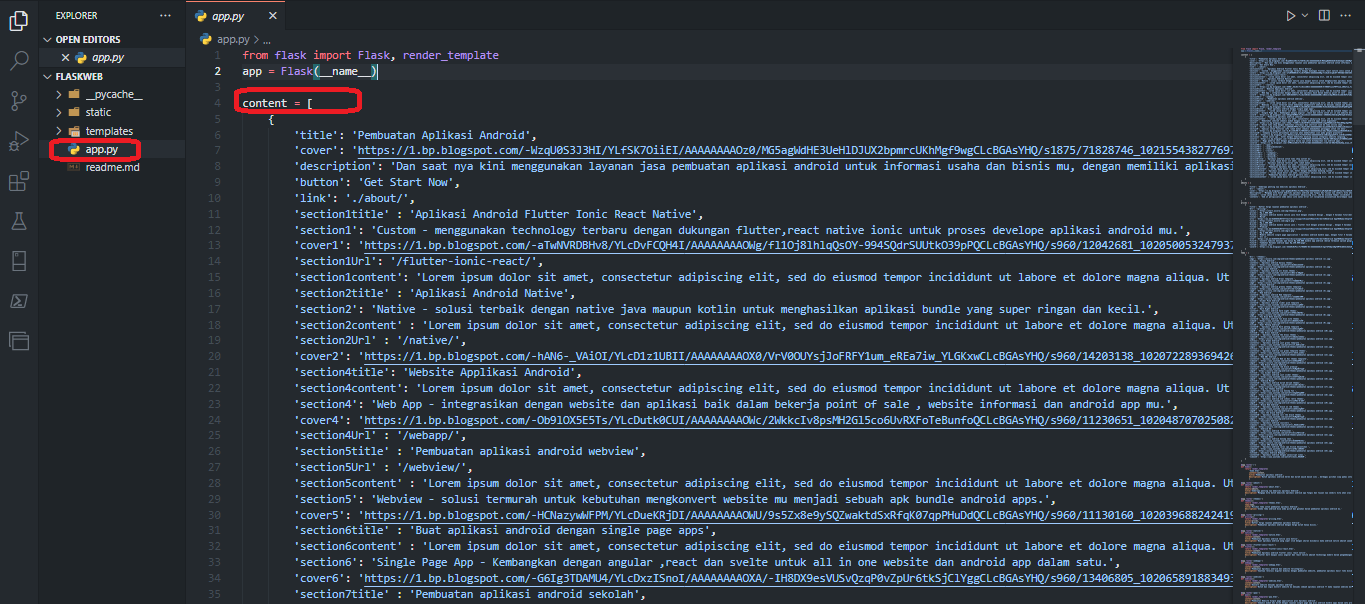Open the Search view in activity bar

point(18,61)
